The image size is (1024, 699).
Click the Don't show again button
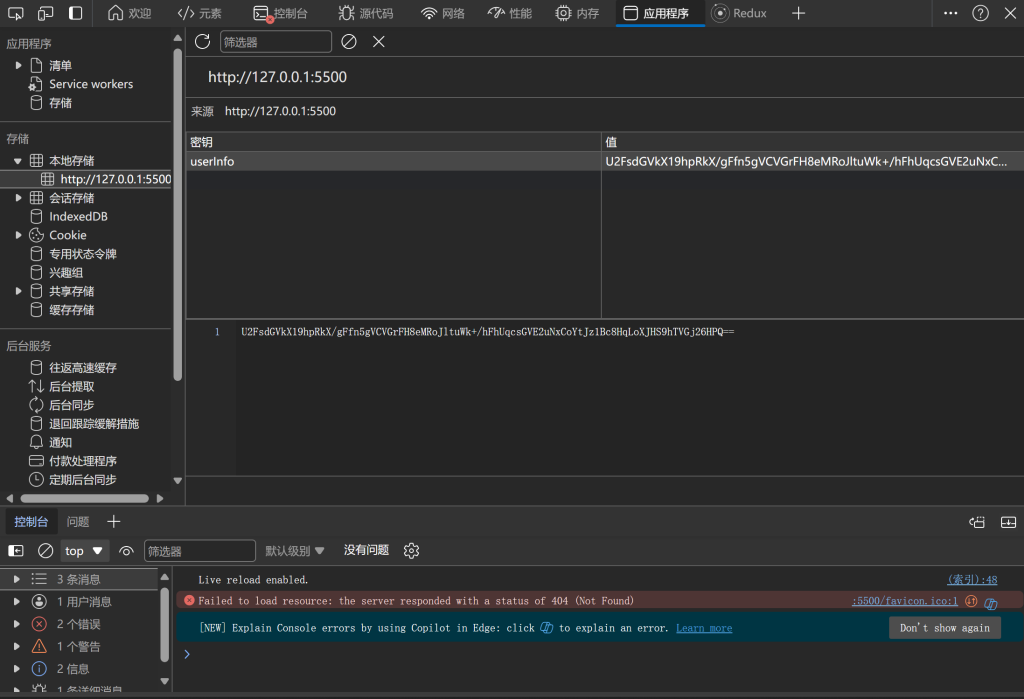point(944,628)
